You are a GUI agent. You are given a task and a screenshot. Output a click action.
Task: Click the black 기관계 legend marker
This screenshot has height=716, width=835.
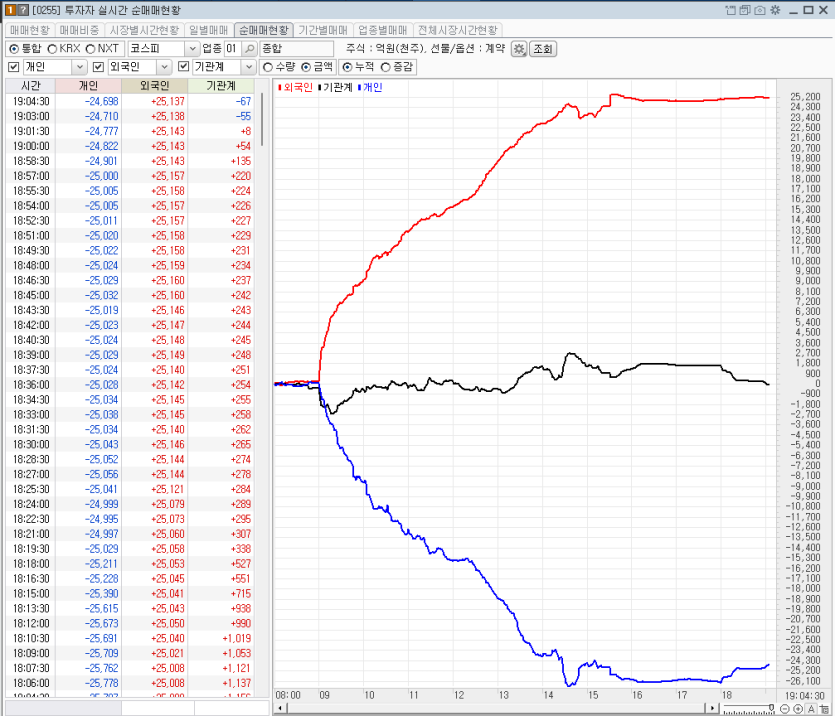click(320, 87)
